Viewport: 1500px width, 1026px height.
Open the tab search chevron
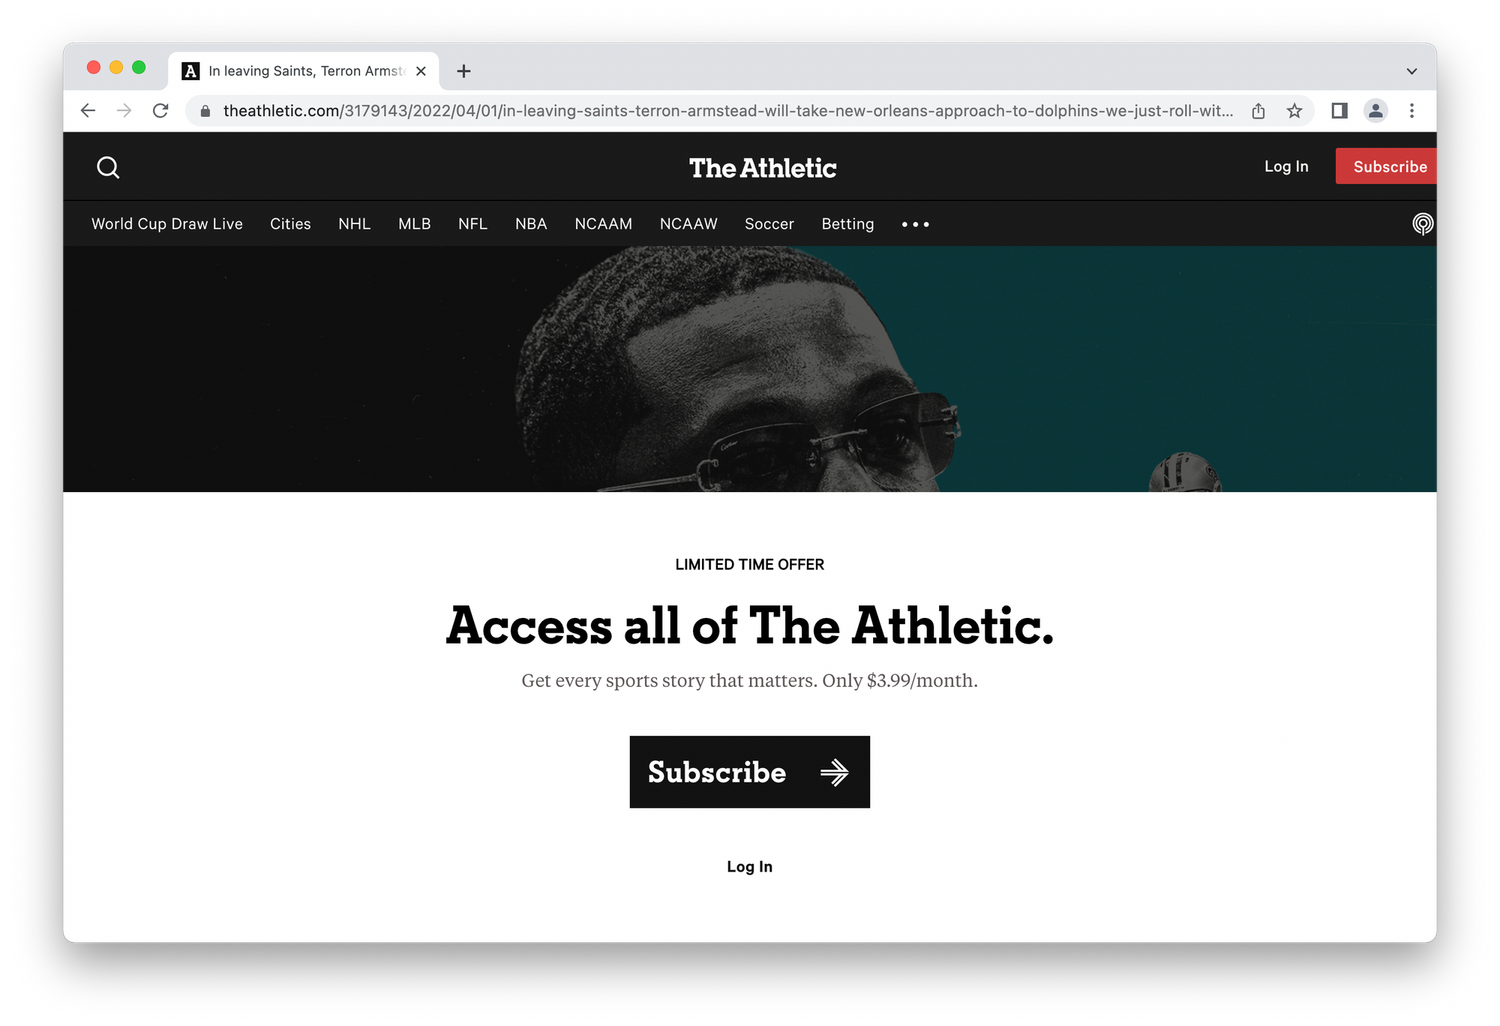[1411, 71]
